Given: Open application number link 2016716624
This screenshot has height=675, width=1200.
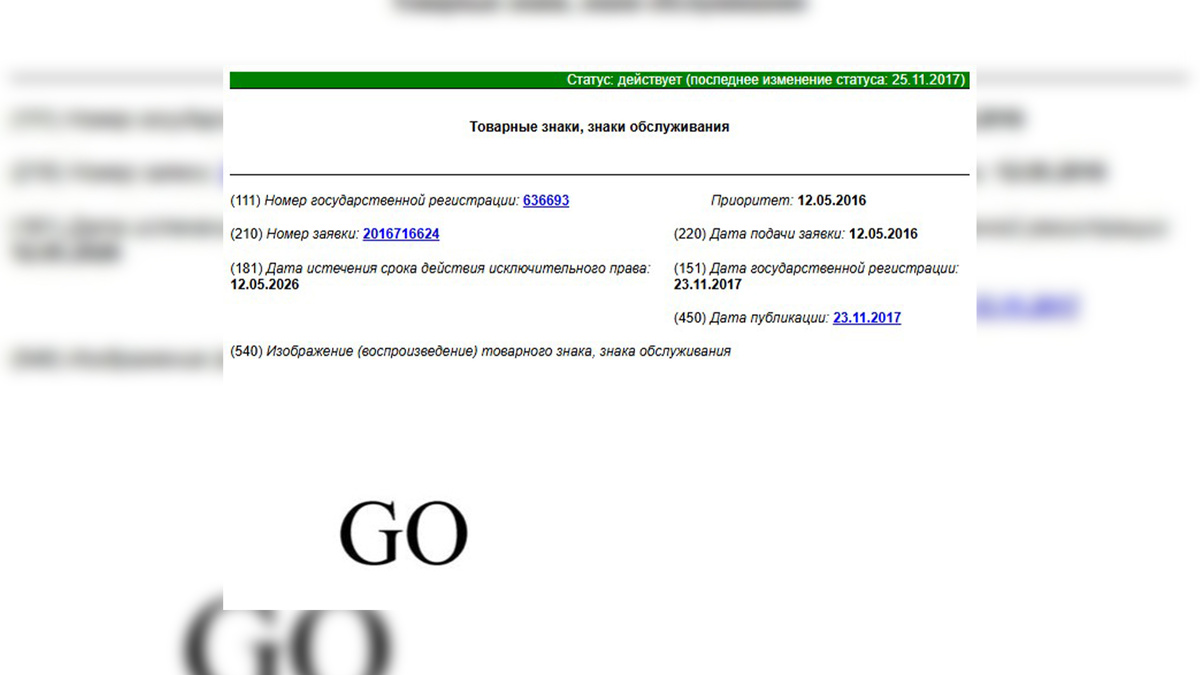Looking at the screenshot, I should [401, 234].
